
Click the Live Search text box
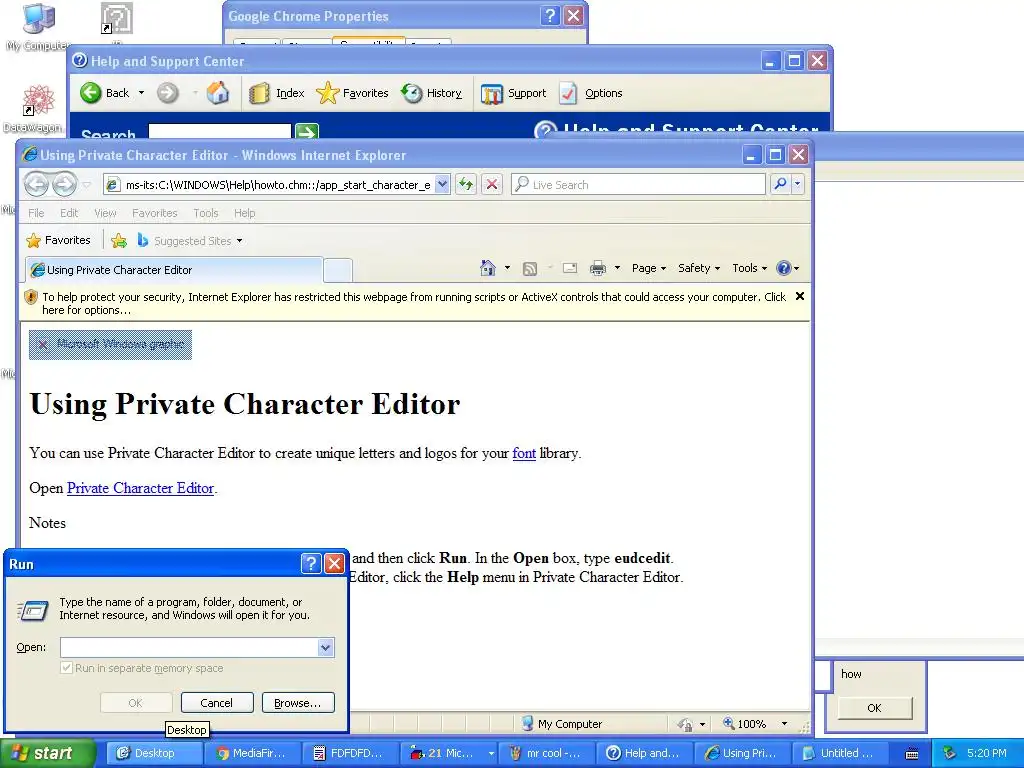point(639,185)
